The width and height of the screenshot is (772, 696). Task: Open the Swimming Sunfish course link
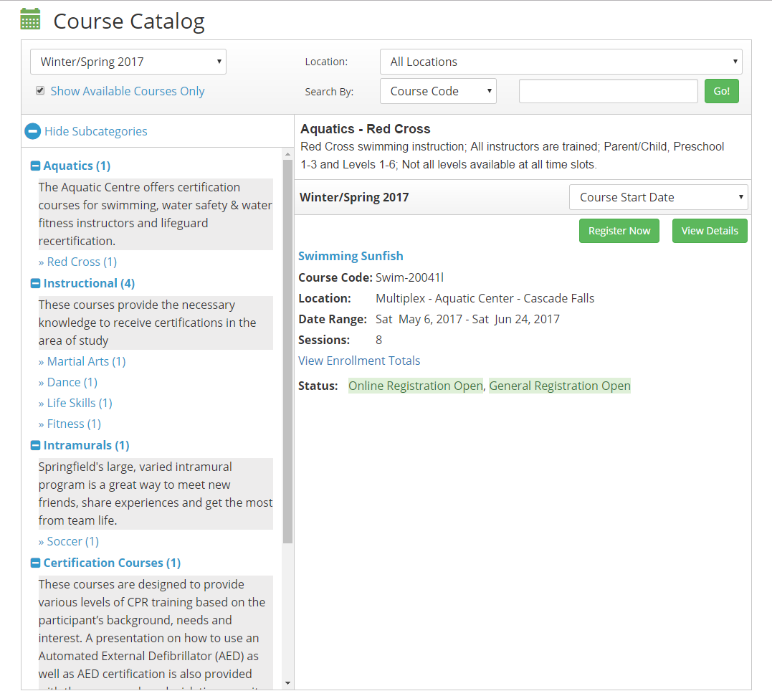click(x=351, y=256)
